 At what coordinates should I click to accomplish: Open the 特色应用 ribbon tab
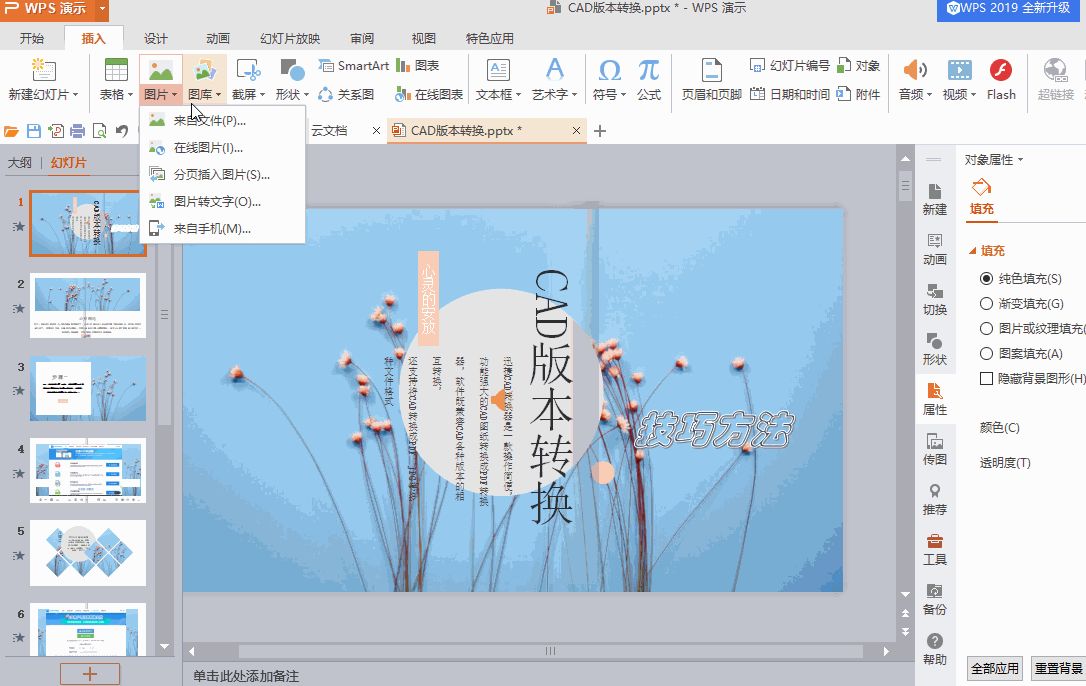490,38
